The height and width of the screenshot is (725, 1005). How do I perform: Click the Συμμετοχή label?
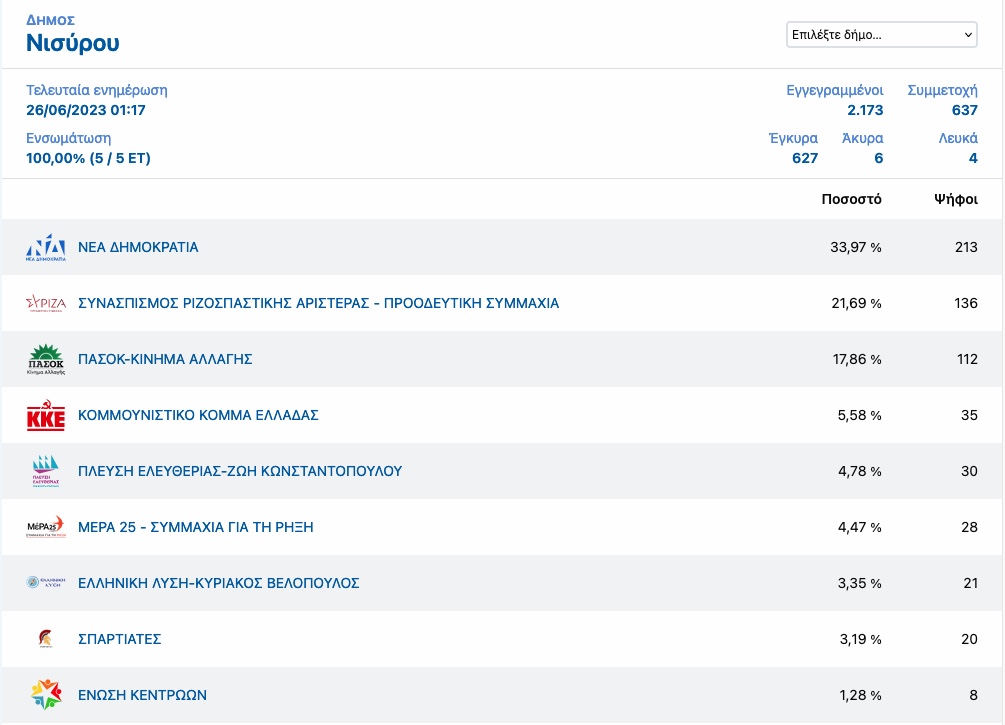(942, 90)
